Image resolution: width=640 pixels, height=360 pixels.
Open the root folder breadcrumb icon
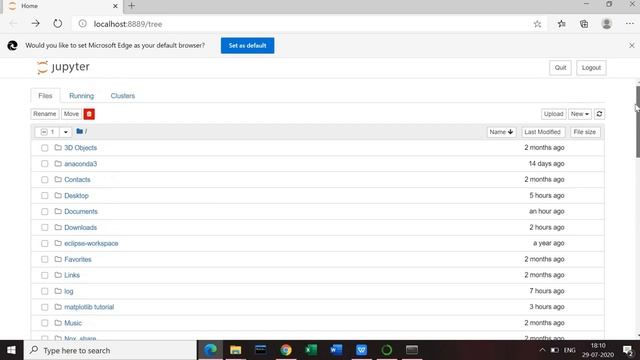tap(80, 131)
